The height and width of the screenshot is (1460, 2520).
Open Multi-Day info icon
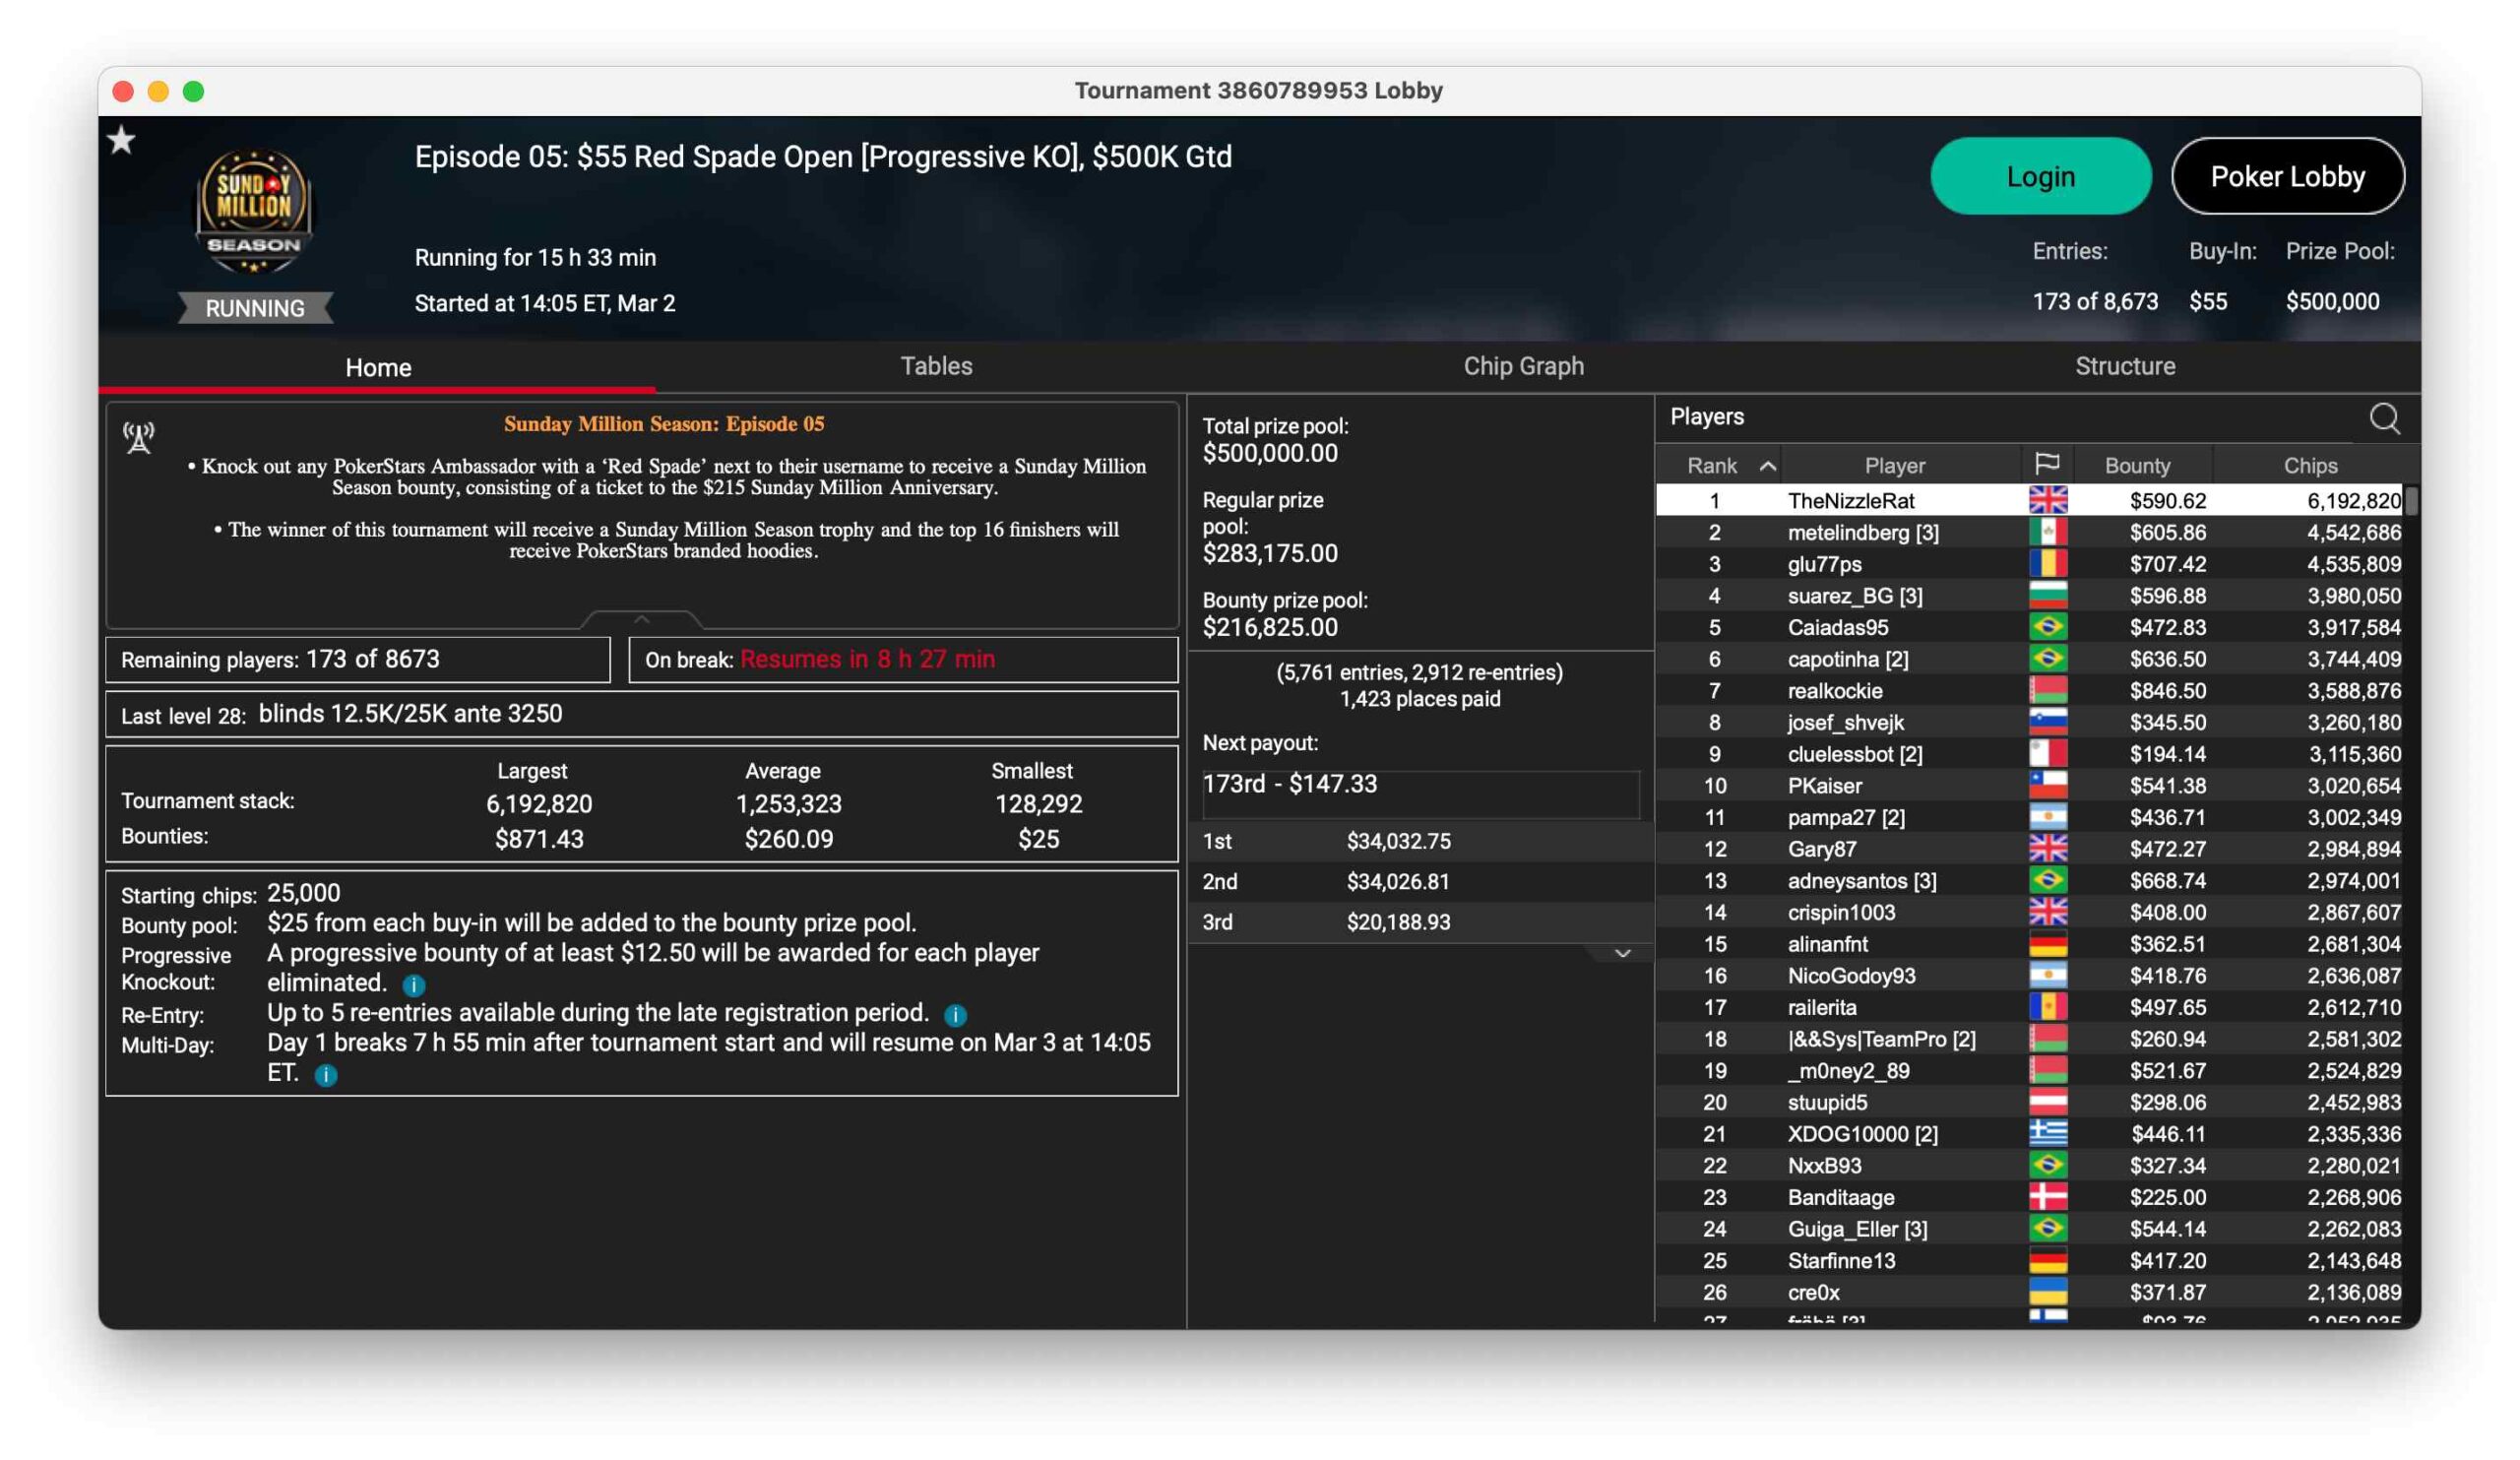tap(326, 1075)
